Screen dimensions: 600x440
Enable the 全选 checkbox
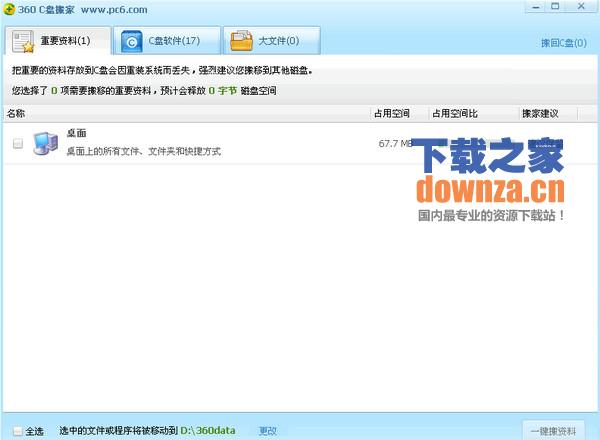(x=18, y=431)
